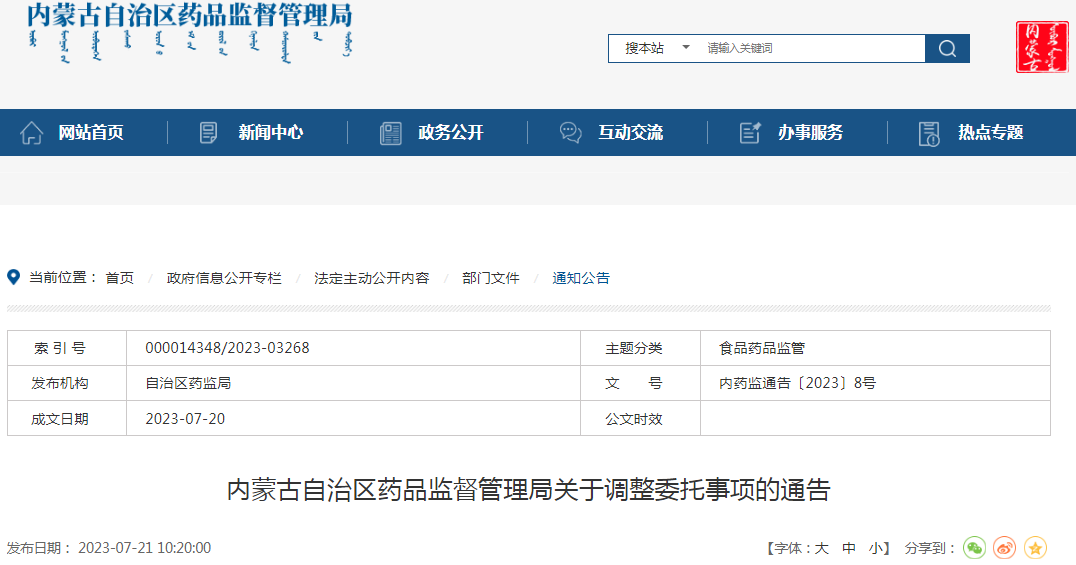Go to 首页 in the breadcrumb
Image resolution: width=1076 pixels, height=565 pixels.
(119, 278)
